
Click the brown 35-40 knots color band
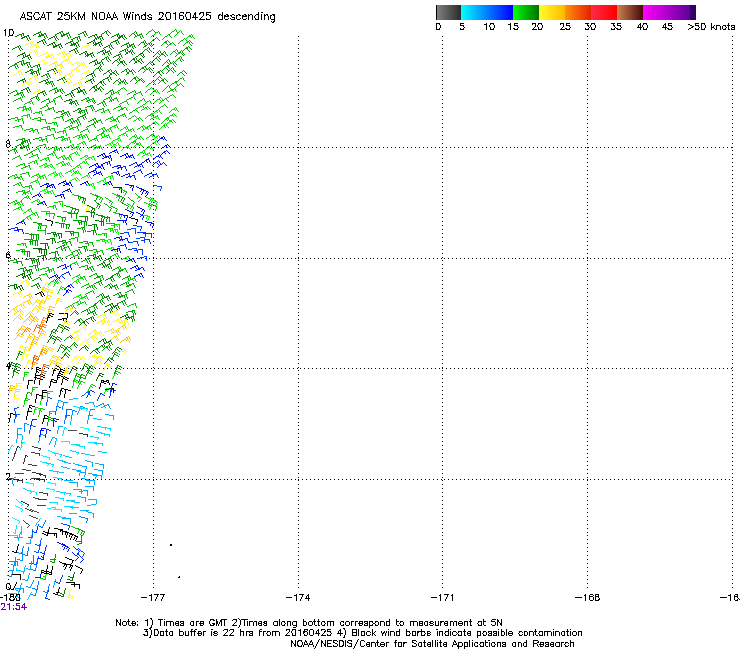click(630, 12)
